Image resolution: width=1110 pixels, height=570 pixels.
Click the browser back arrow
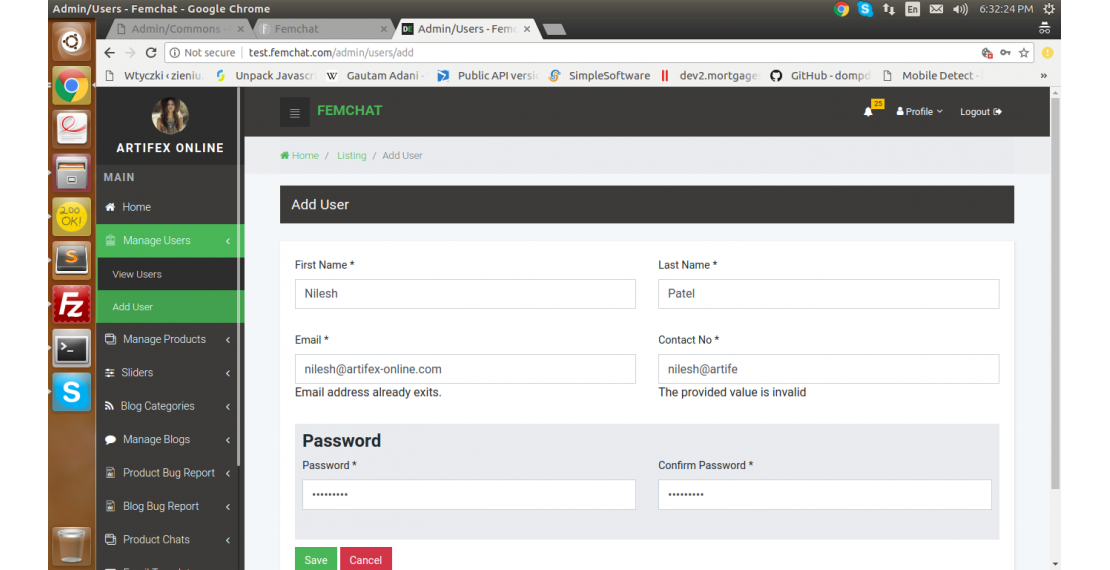point(108,53)
